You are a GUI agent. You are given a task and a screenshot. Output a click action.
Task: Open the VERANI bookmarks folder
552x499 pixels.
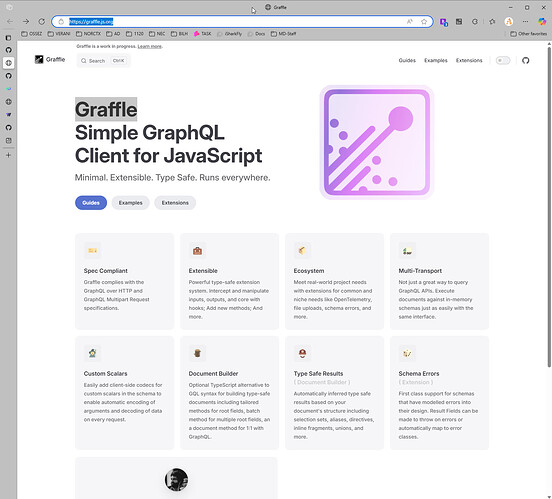coord(59,34)
